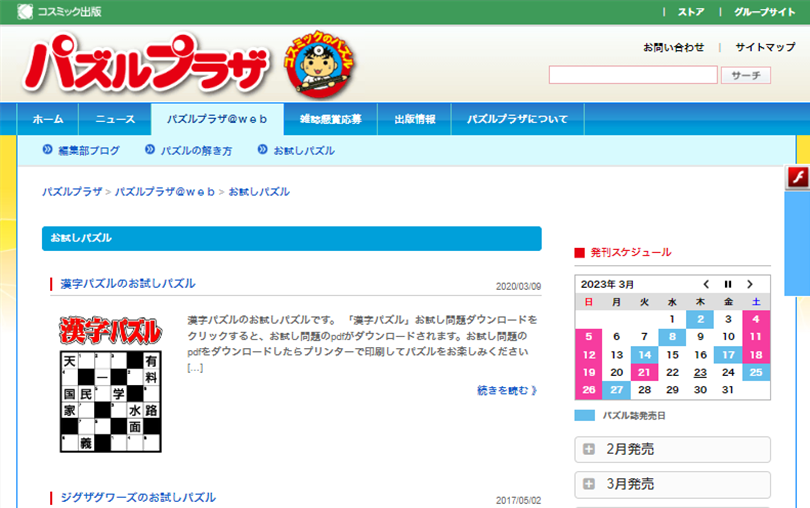
Task: Open the Flash icon side tab
Action: pyautogui.click(x=798, y=177)
